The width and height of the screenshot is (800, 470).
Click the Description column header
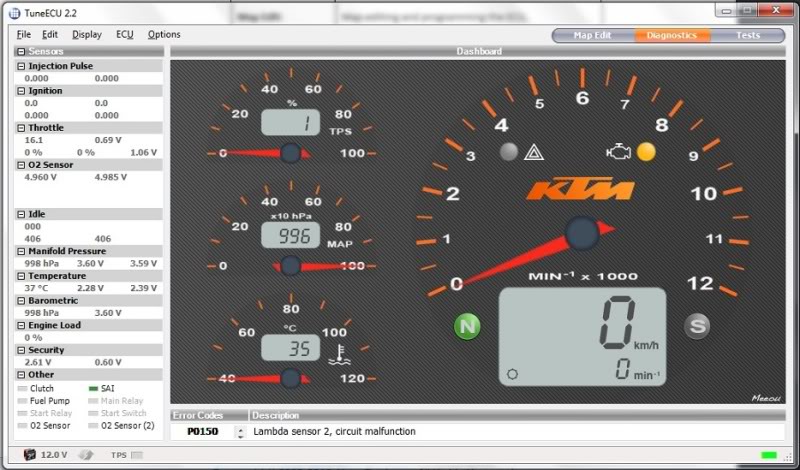click(x=517, y=415)
